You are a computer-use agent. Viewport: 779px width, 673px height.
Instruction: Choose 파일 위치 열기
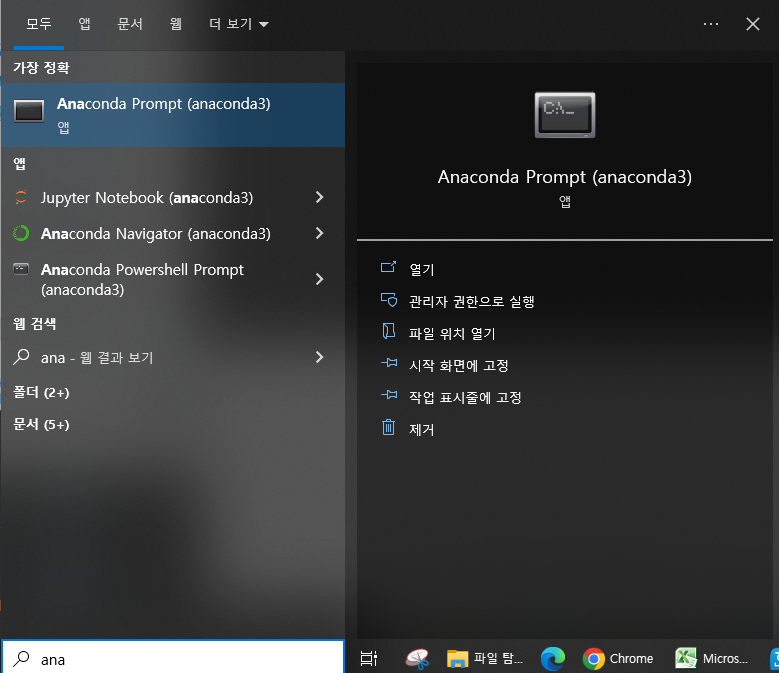pos(452,333)
